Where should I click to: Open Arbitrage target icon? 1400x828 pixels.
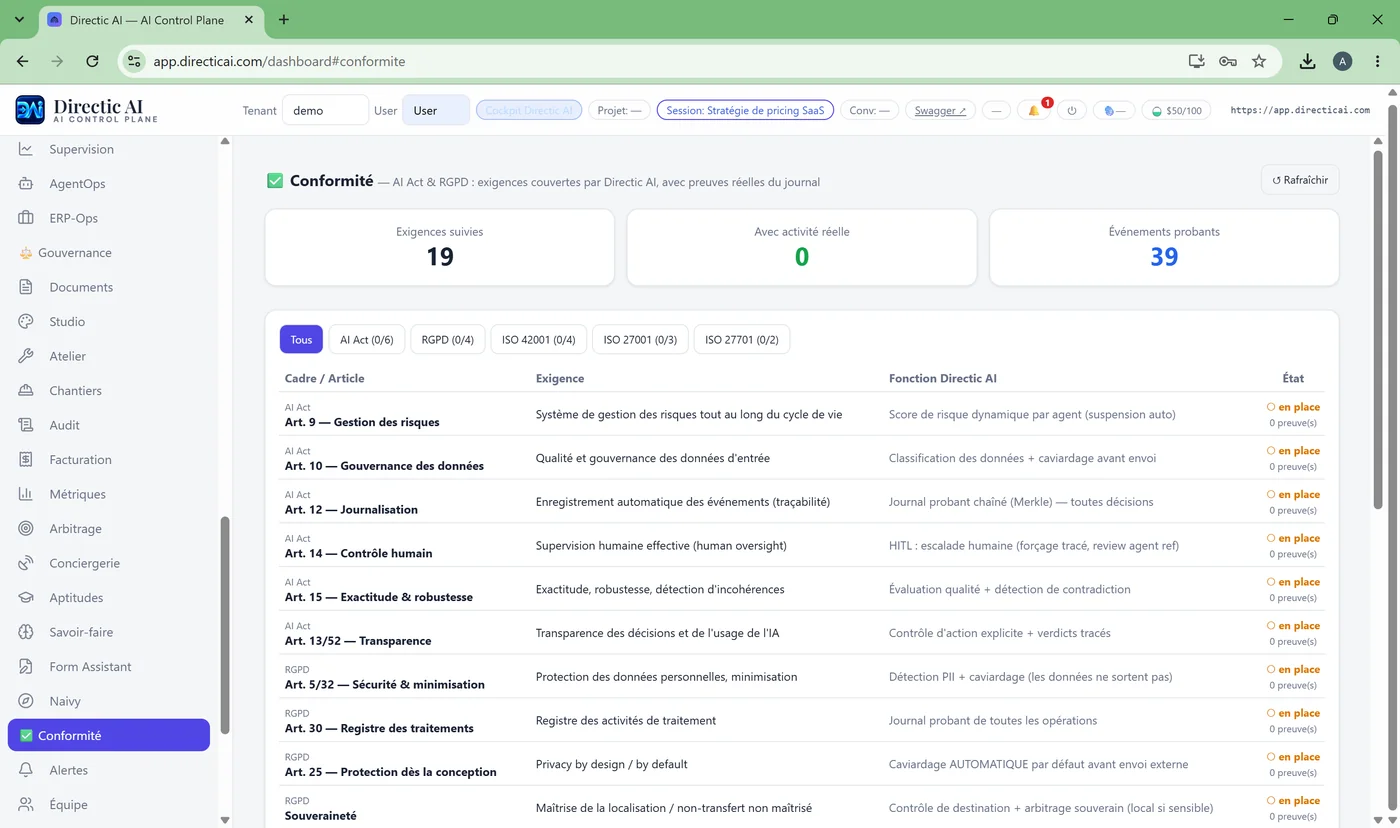click(x=27, y=529)
